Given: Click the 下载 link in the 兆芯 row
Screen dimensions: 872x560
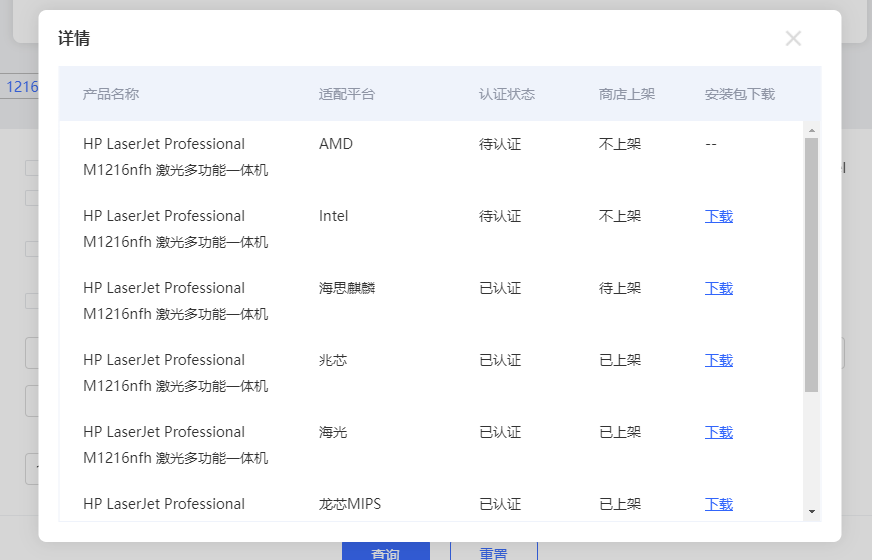Looking at the screenshot, I should coord(718,360).
